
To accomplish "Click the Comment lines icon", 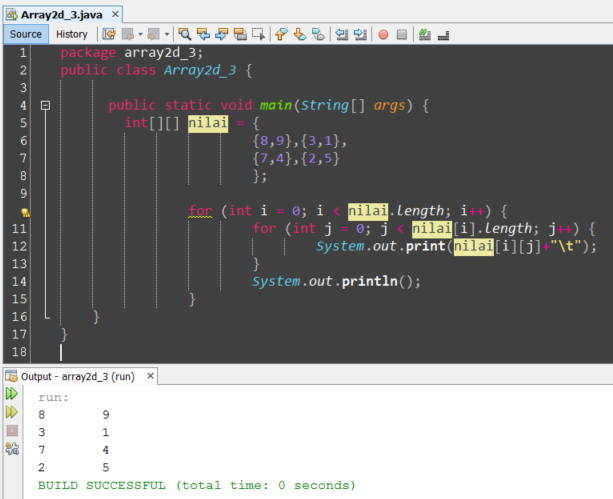I will (425, 34).
